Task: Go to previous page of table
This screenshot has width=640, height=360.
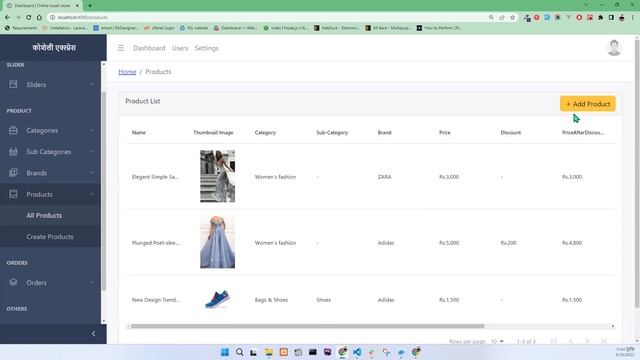Action: (571, 341)
